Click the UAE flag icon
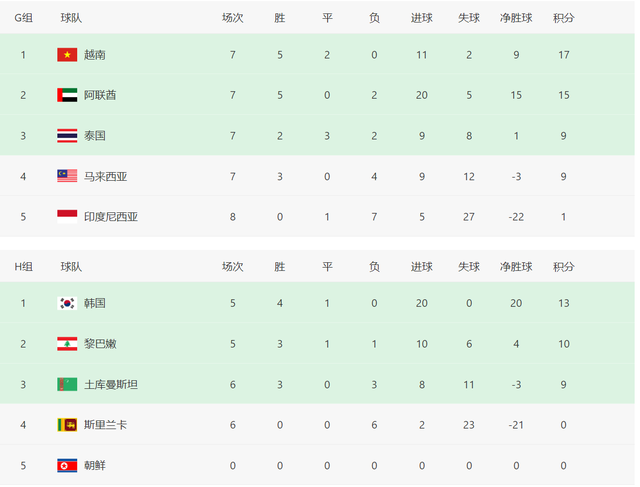Image resolution: width=640 pixels, height=487 pixels. pyautogui.click(x=67, y=95)
